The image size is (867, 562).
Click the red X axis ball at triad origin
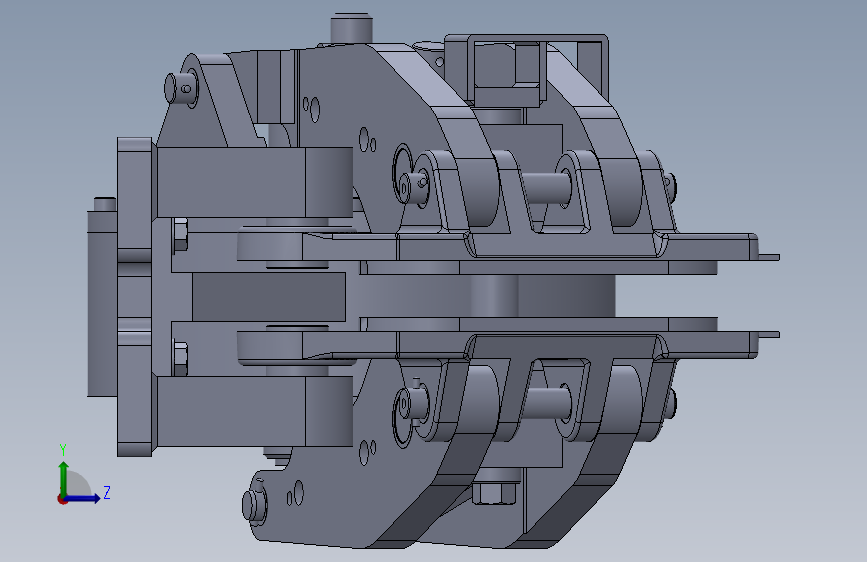click(x=62, y=499)
